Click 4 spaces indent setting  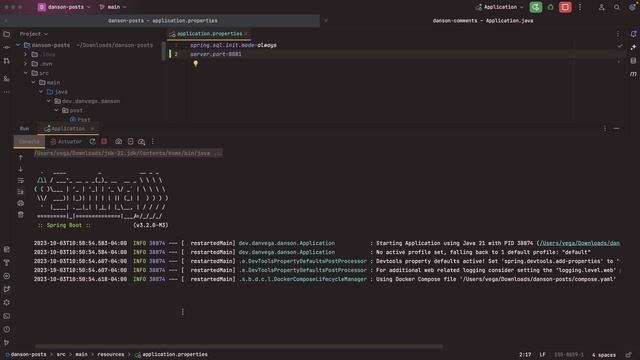pyautogui.click(x=603, y=355)
